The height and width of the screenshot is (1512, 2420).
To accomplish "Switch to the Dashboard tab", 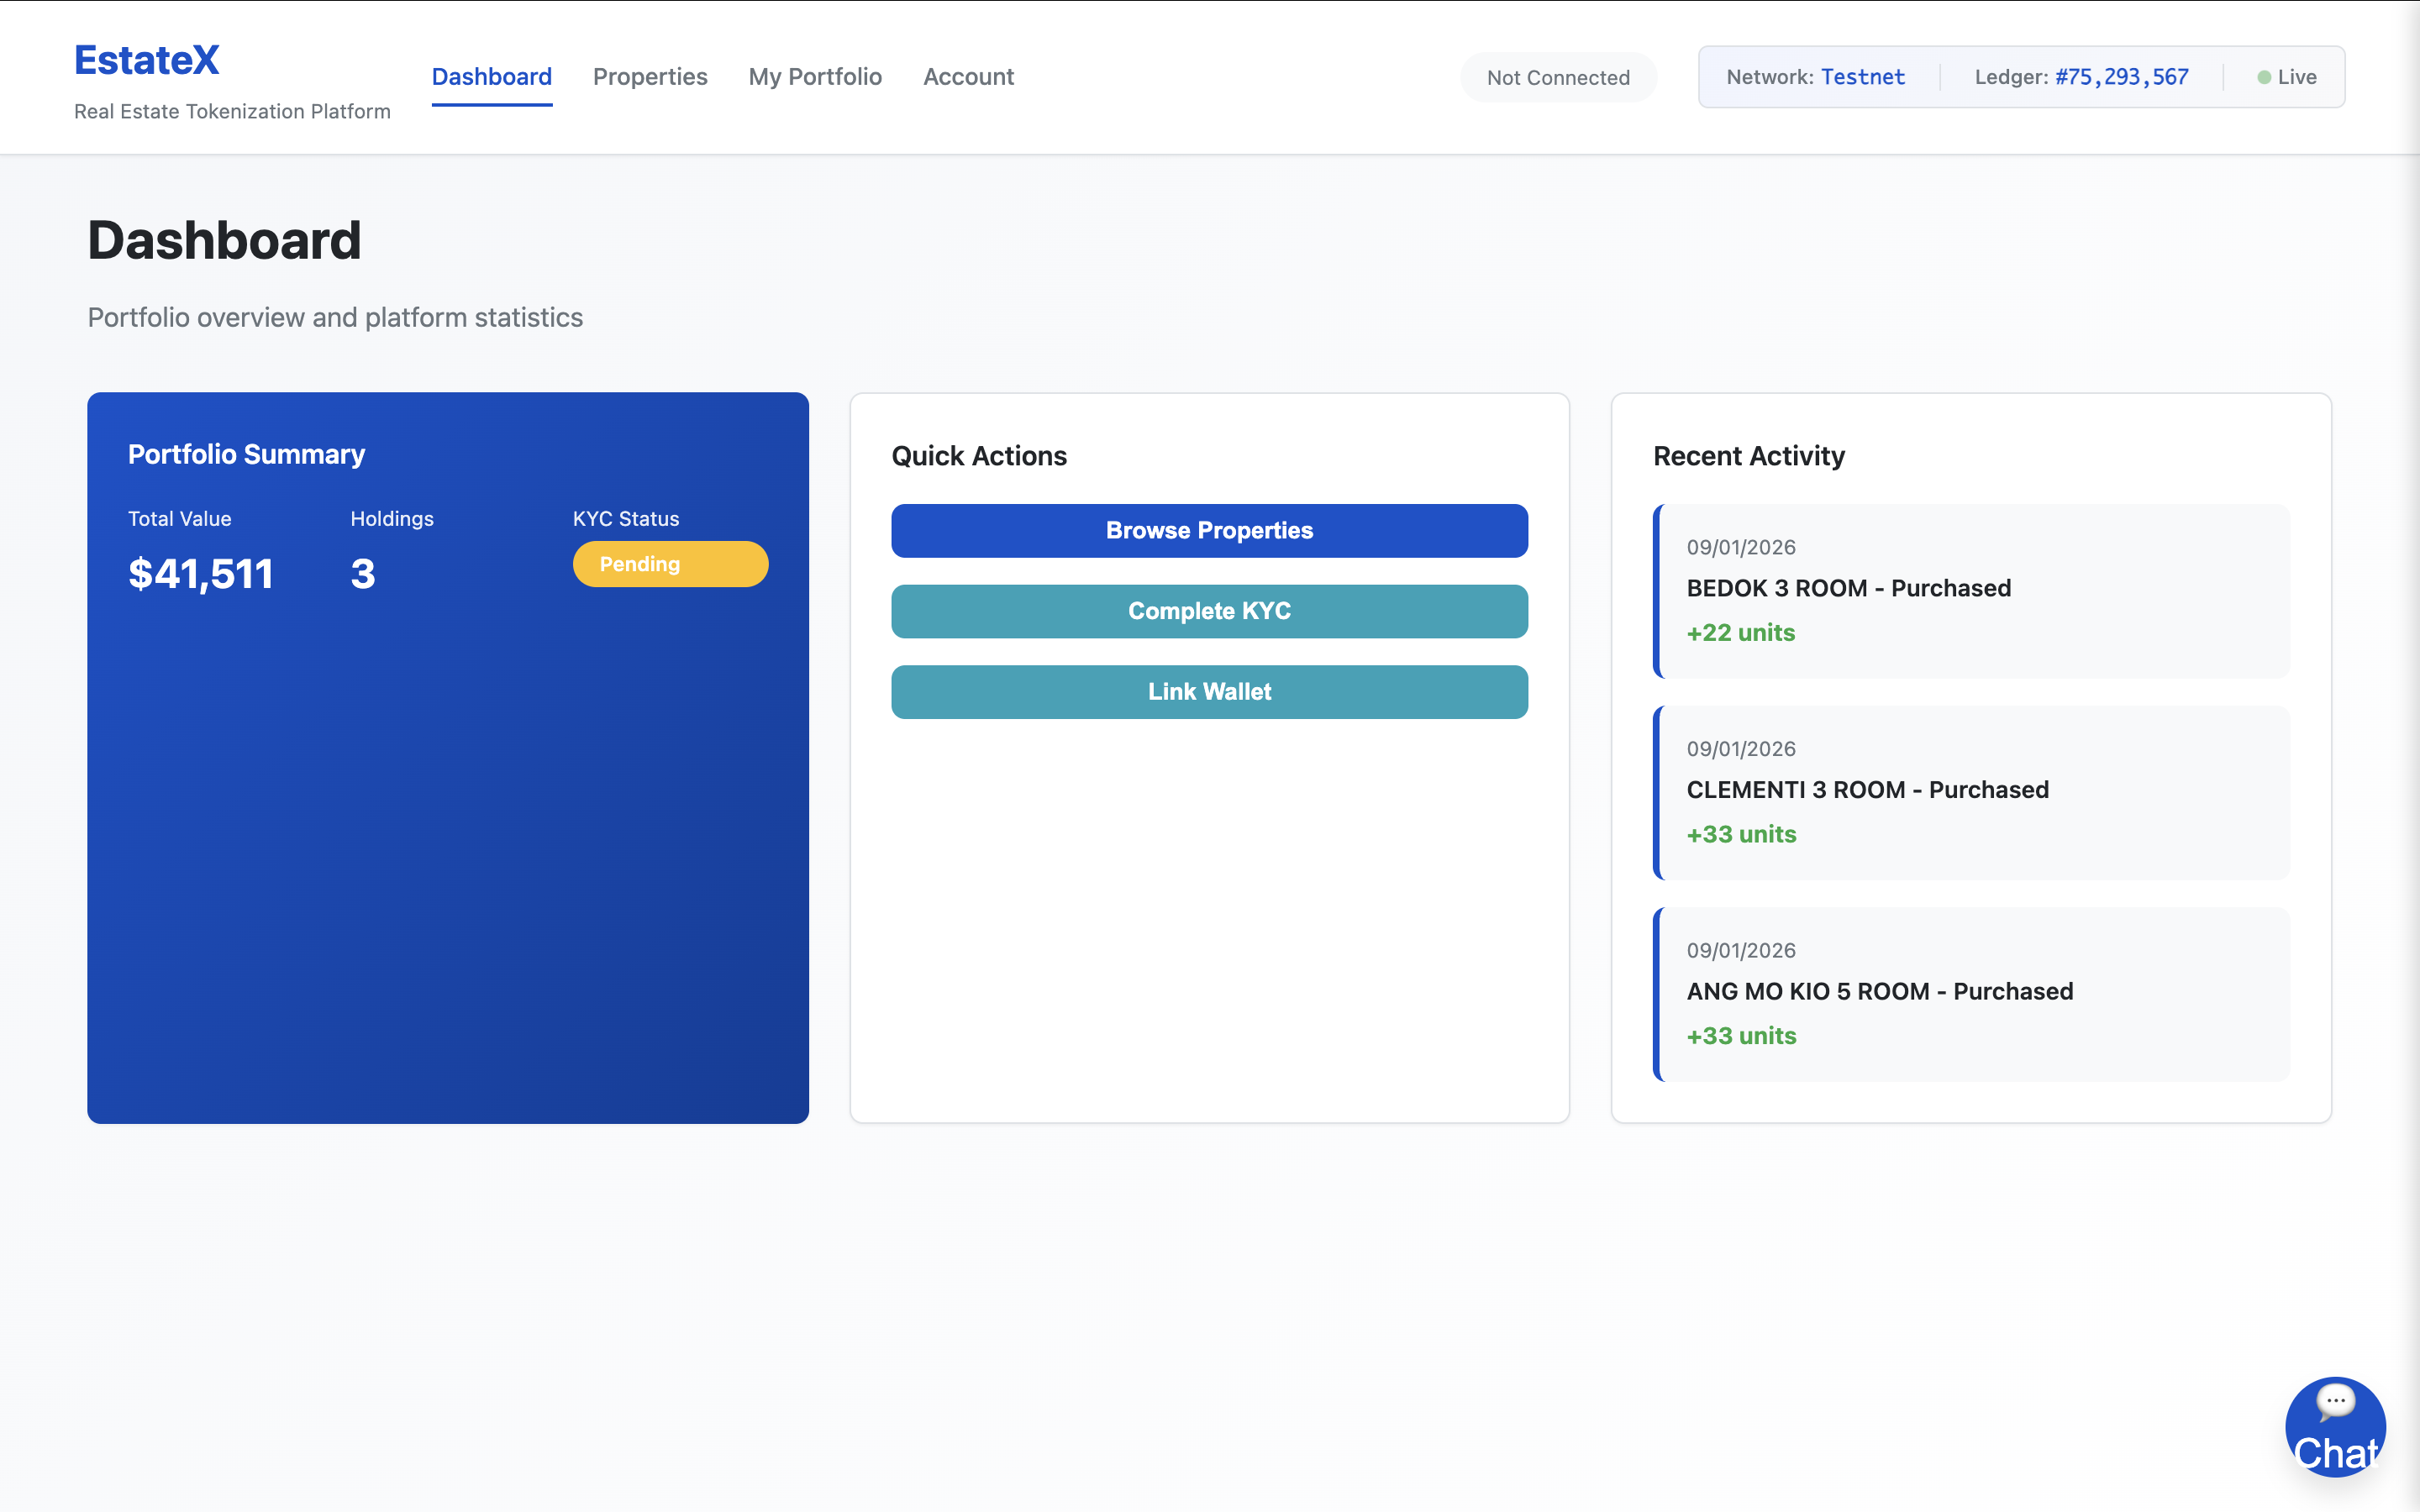I will pos(491,77).
